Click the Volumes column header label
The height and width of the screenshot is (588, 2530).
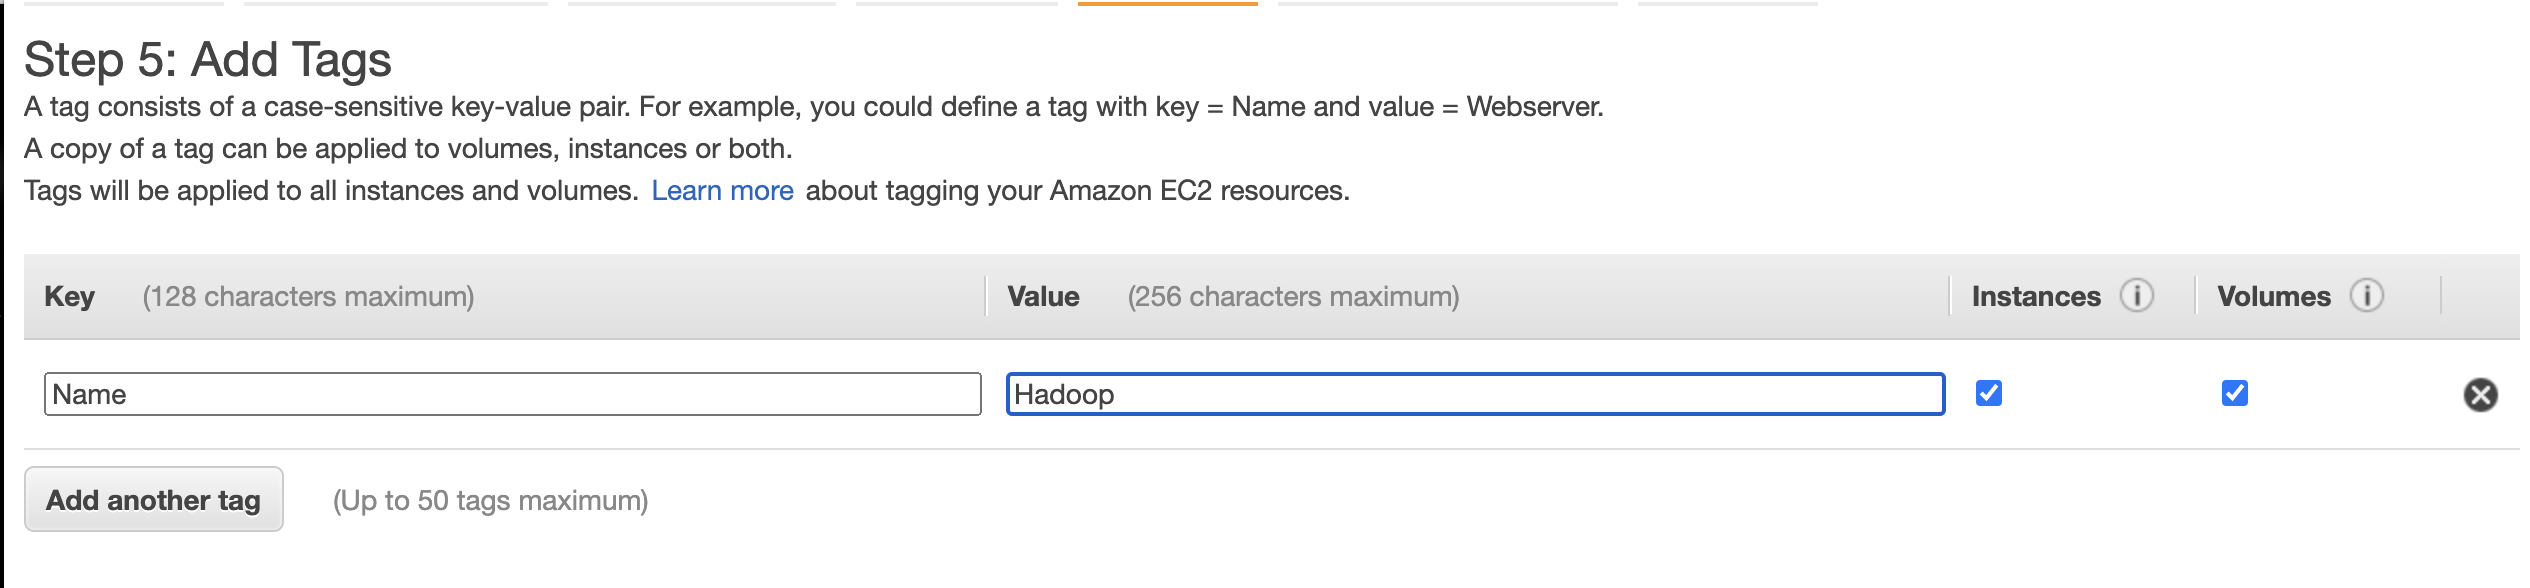click(x=2274, y=296)
